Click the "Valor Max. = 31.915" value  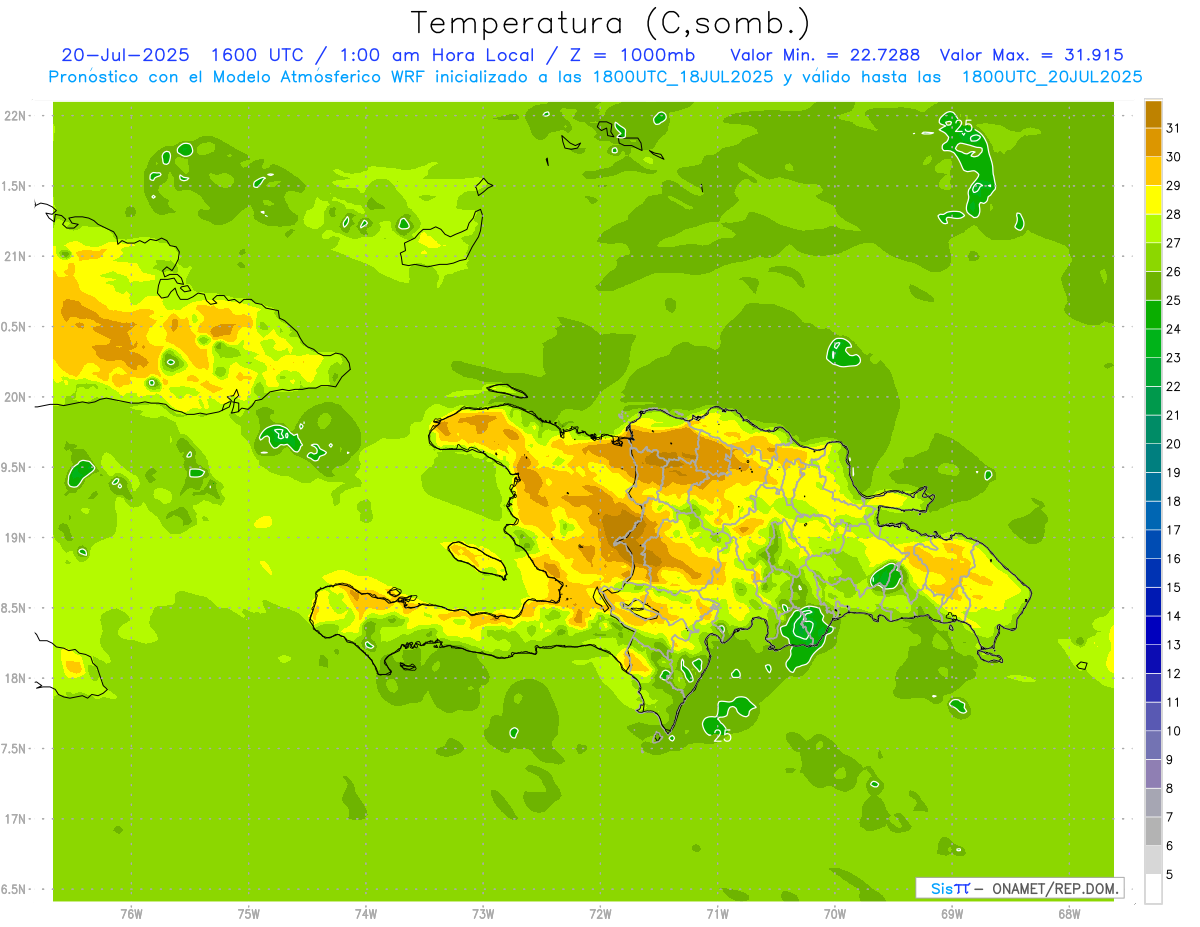1031,55
